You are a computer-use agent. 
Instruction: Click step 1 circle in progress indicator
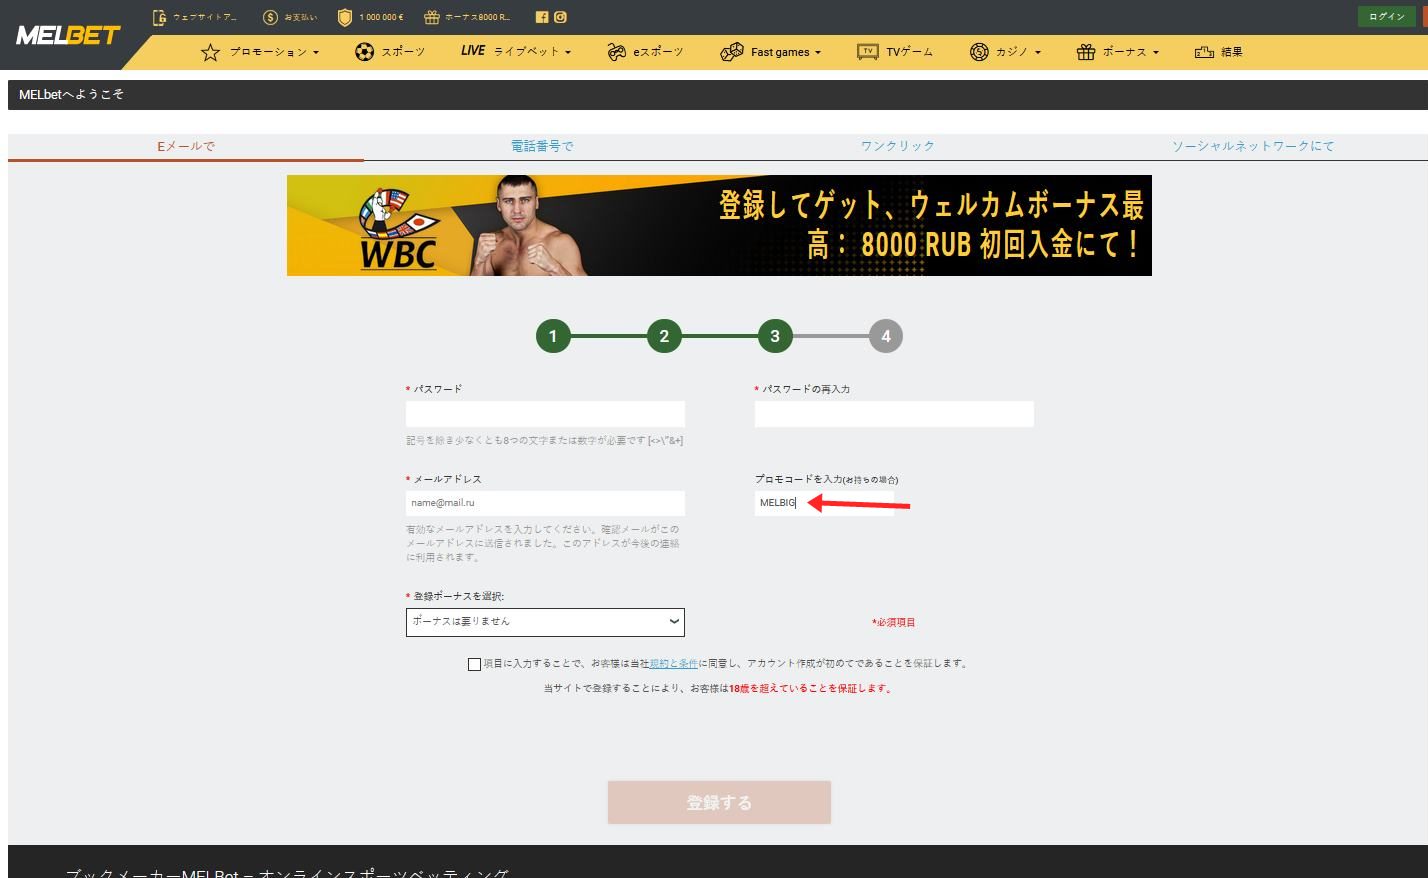tap(553, 336)
